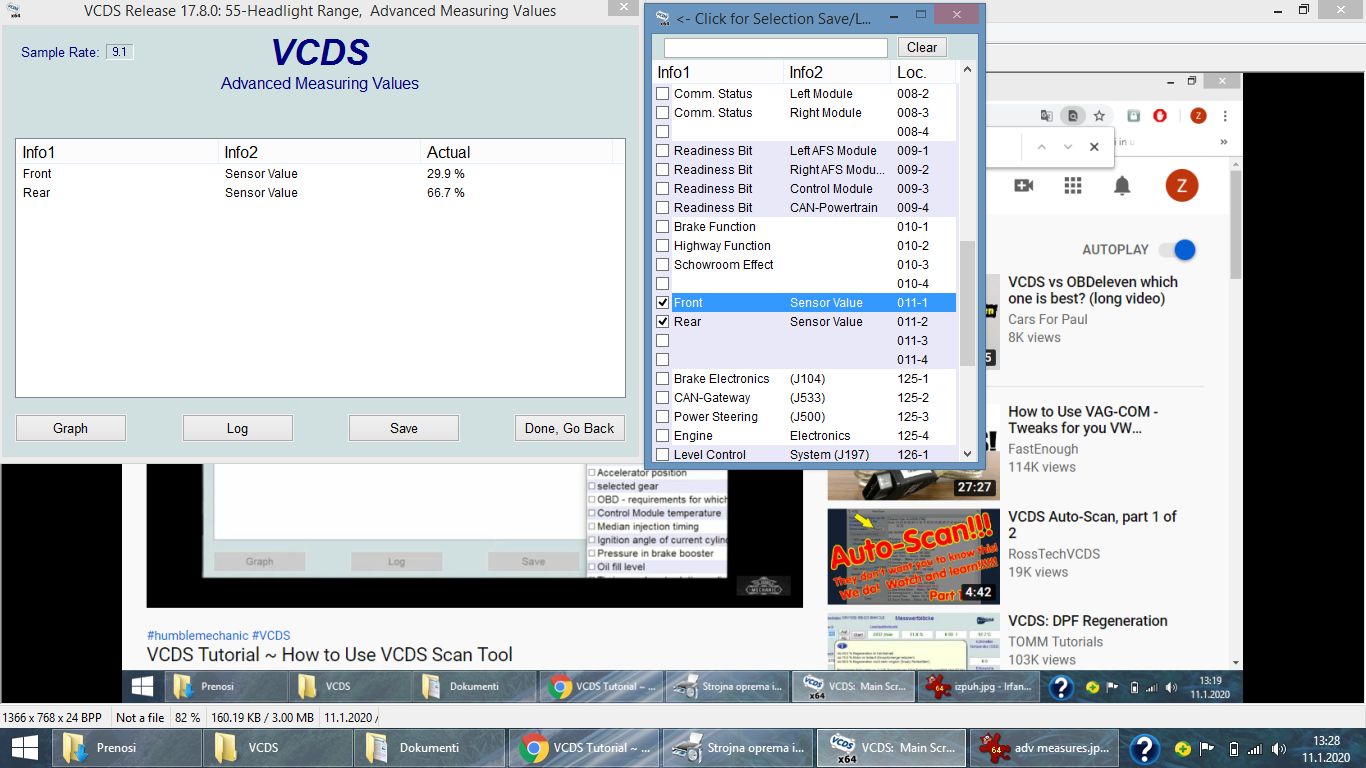Close the Chrome find bar with X
Viewport: 1366px width, 768px height.
[x=1094, y=147]
